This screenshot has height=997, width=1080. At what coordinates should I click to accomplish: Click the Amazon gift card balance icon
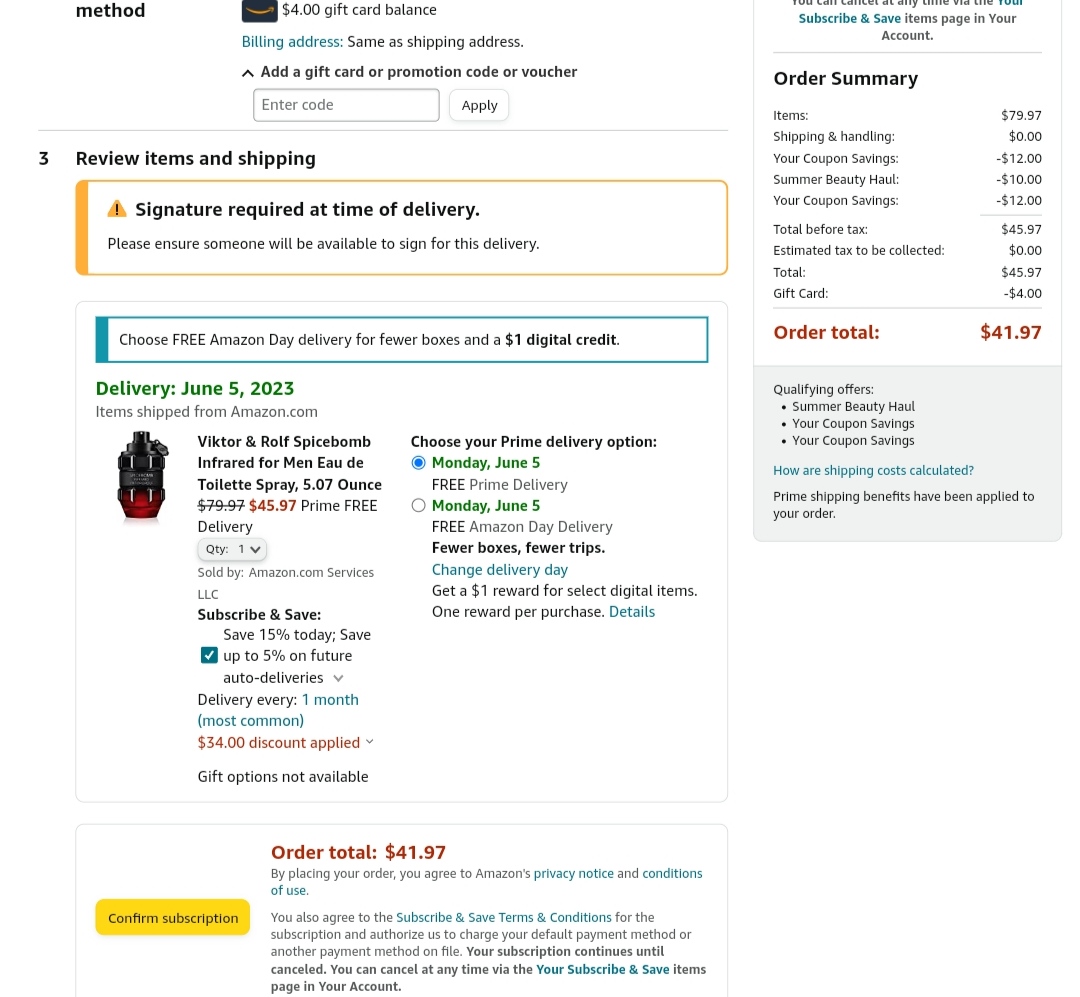(x=259, y=10)
